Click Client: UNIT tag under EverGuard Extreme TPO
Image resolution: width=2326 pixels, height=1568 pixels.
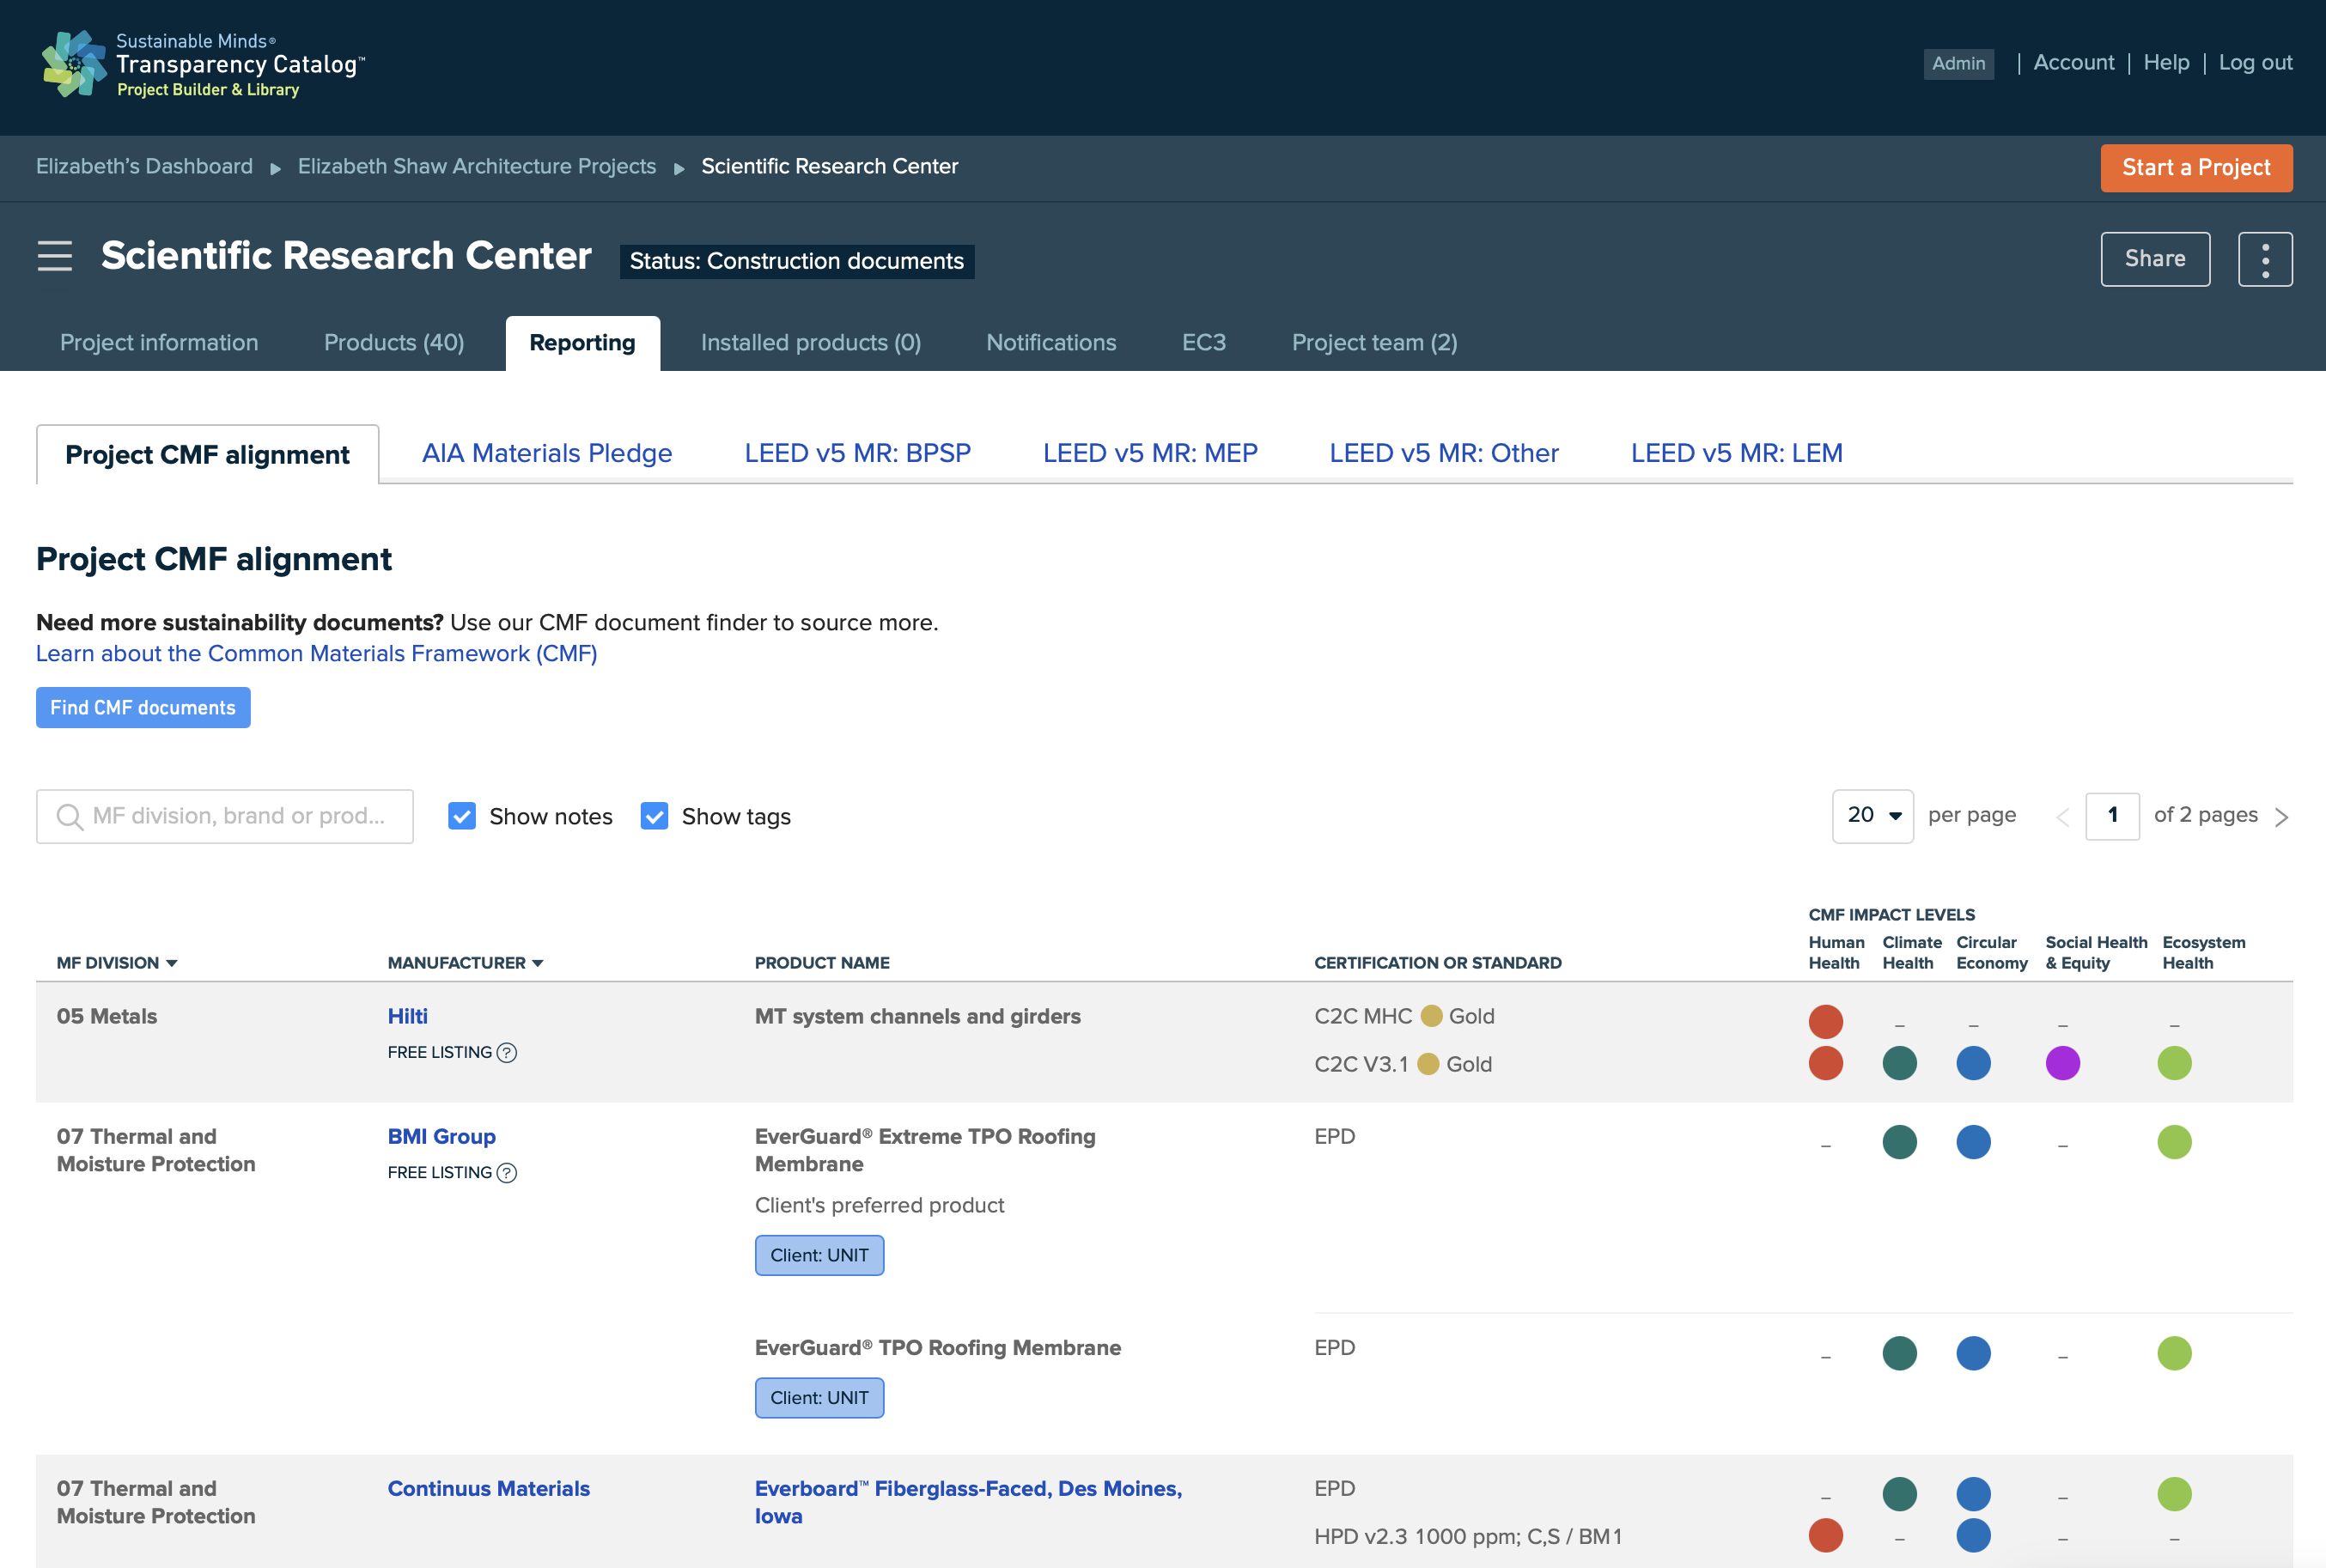point(819,1256)
